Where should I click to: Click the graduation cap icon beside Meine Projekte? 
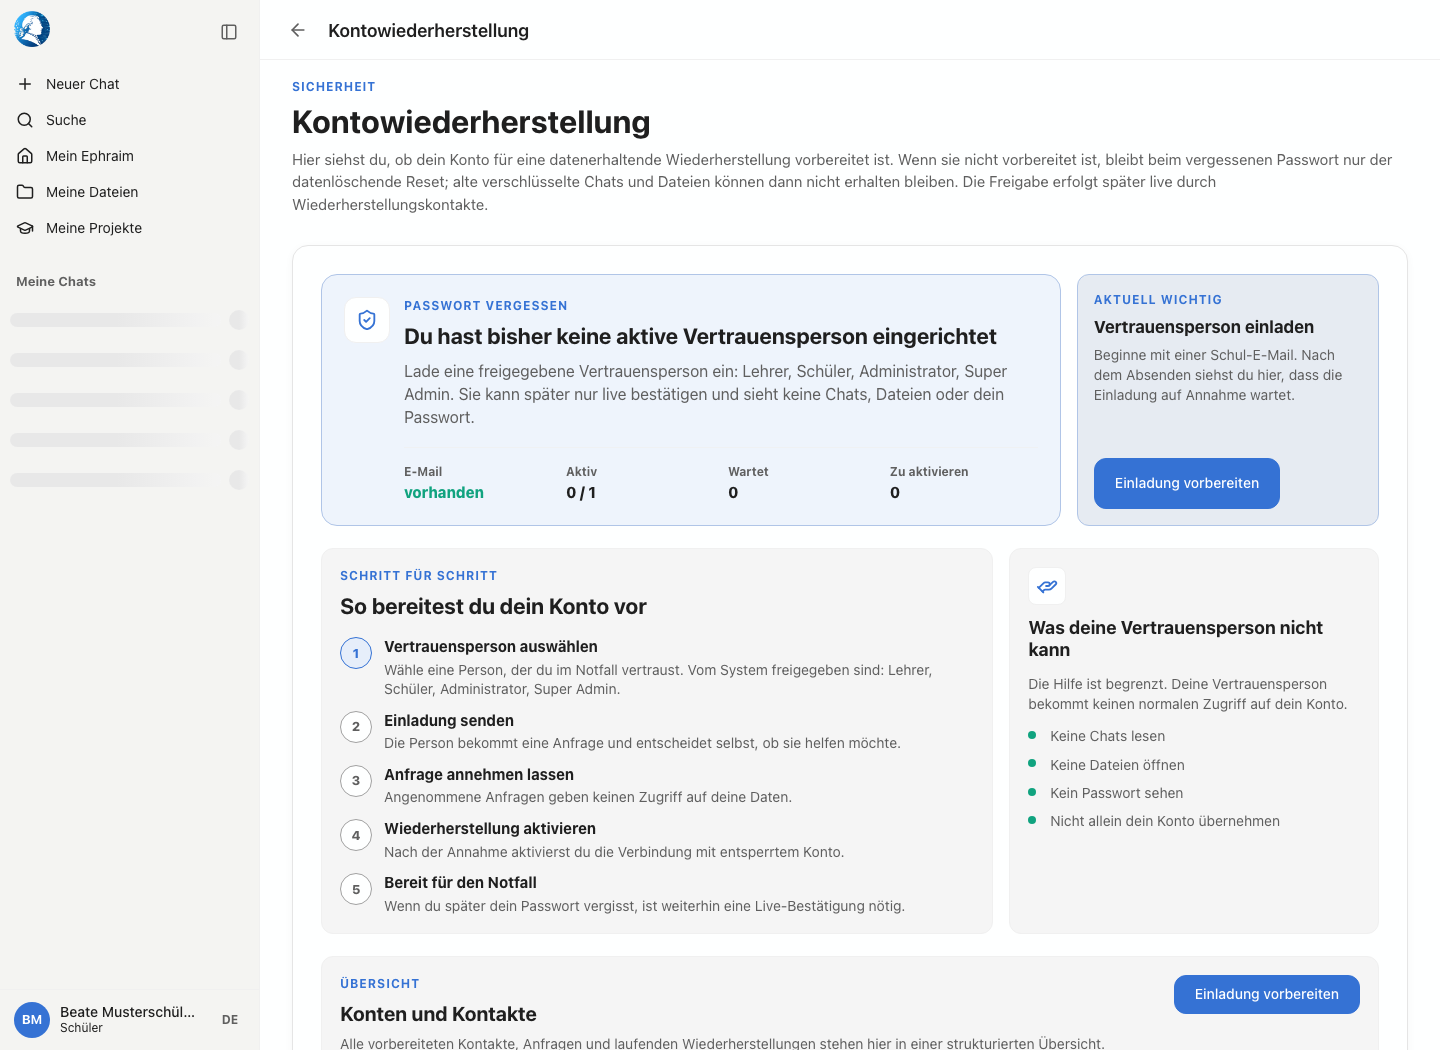tap(25, 228)
